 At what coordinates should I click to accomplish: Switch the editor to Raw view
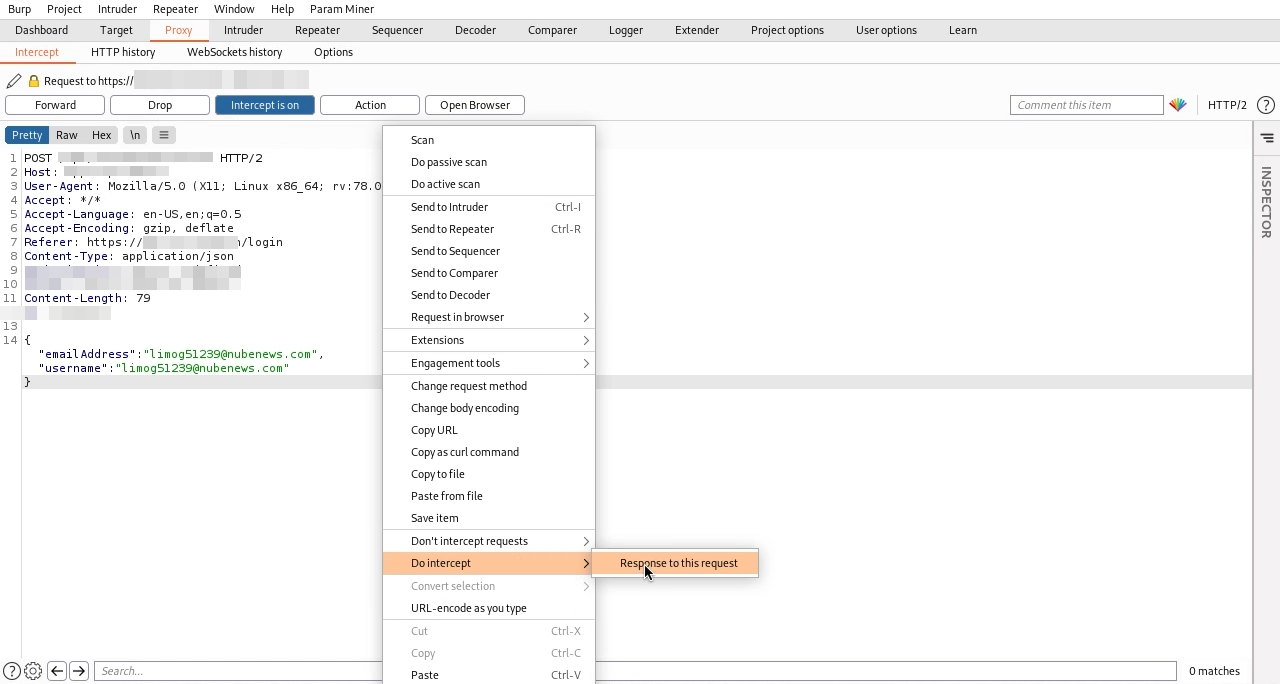pyautogui.click(x=67, y=135)
